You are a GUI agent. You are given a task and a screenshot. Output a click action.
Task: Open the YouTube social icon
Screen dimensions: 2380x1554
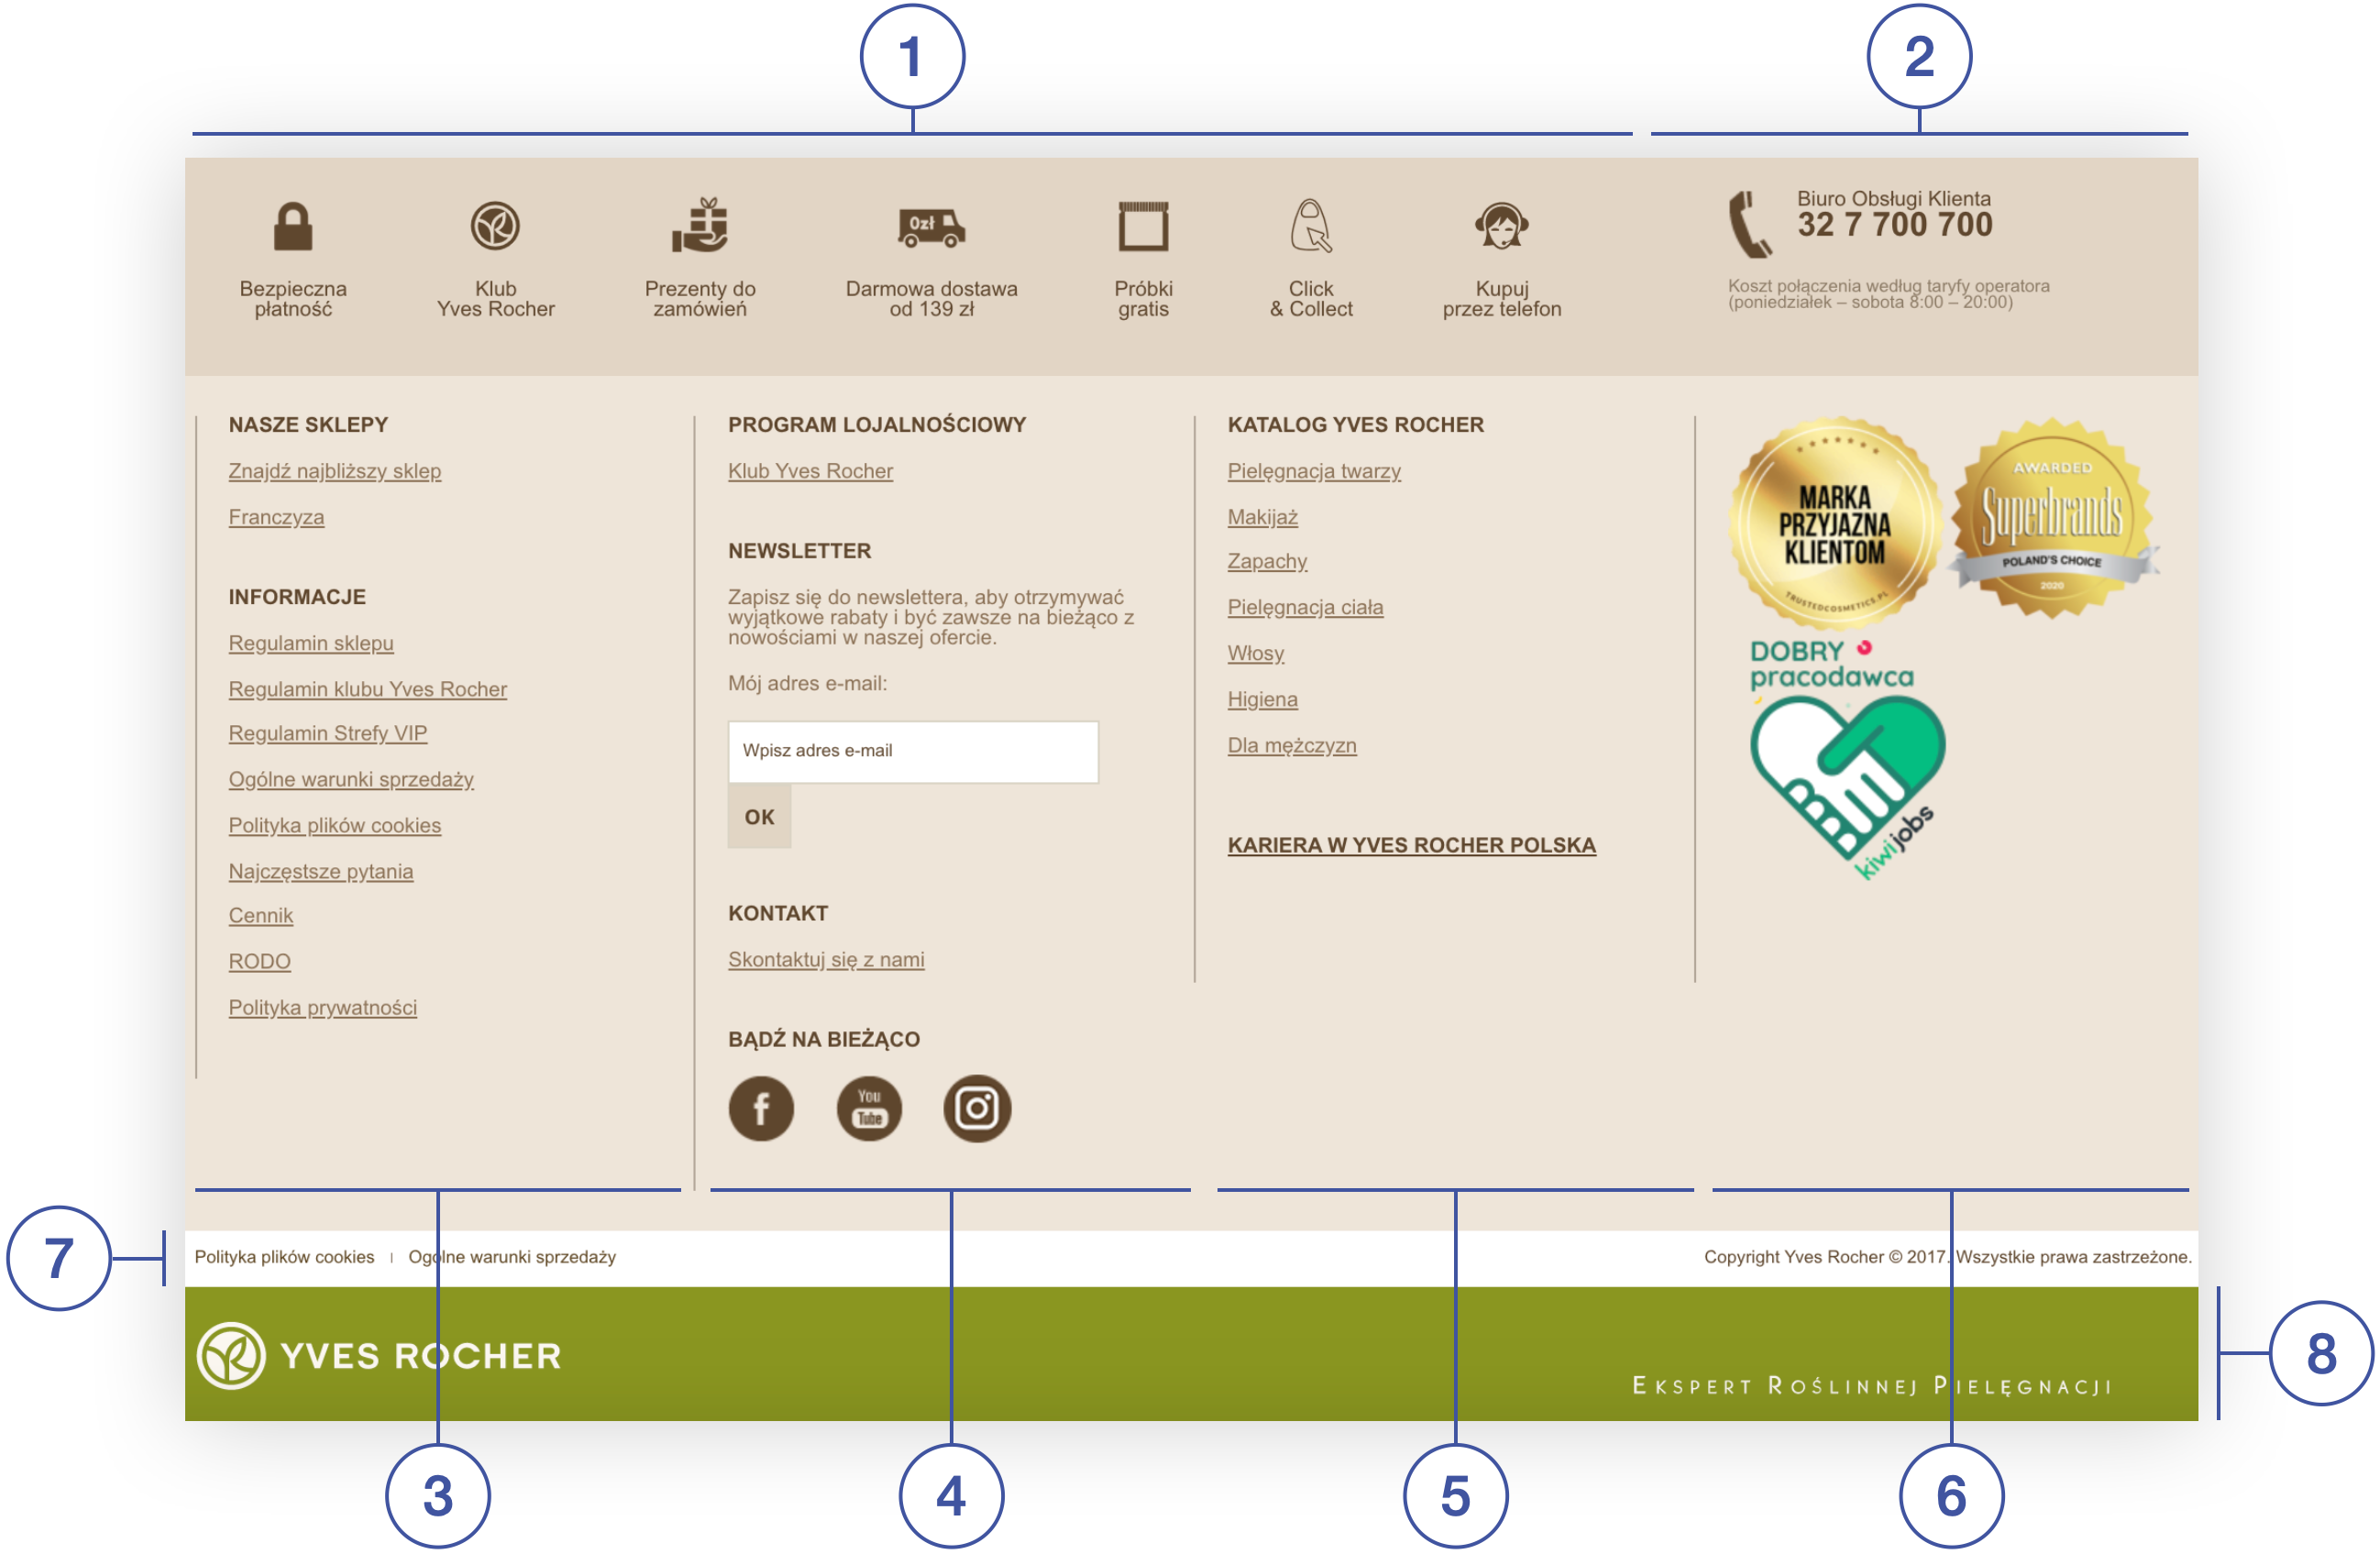point(869,1108)
